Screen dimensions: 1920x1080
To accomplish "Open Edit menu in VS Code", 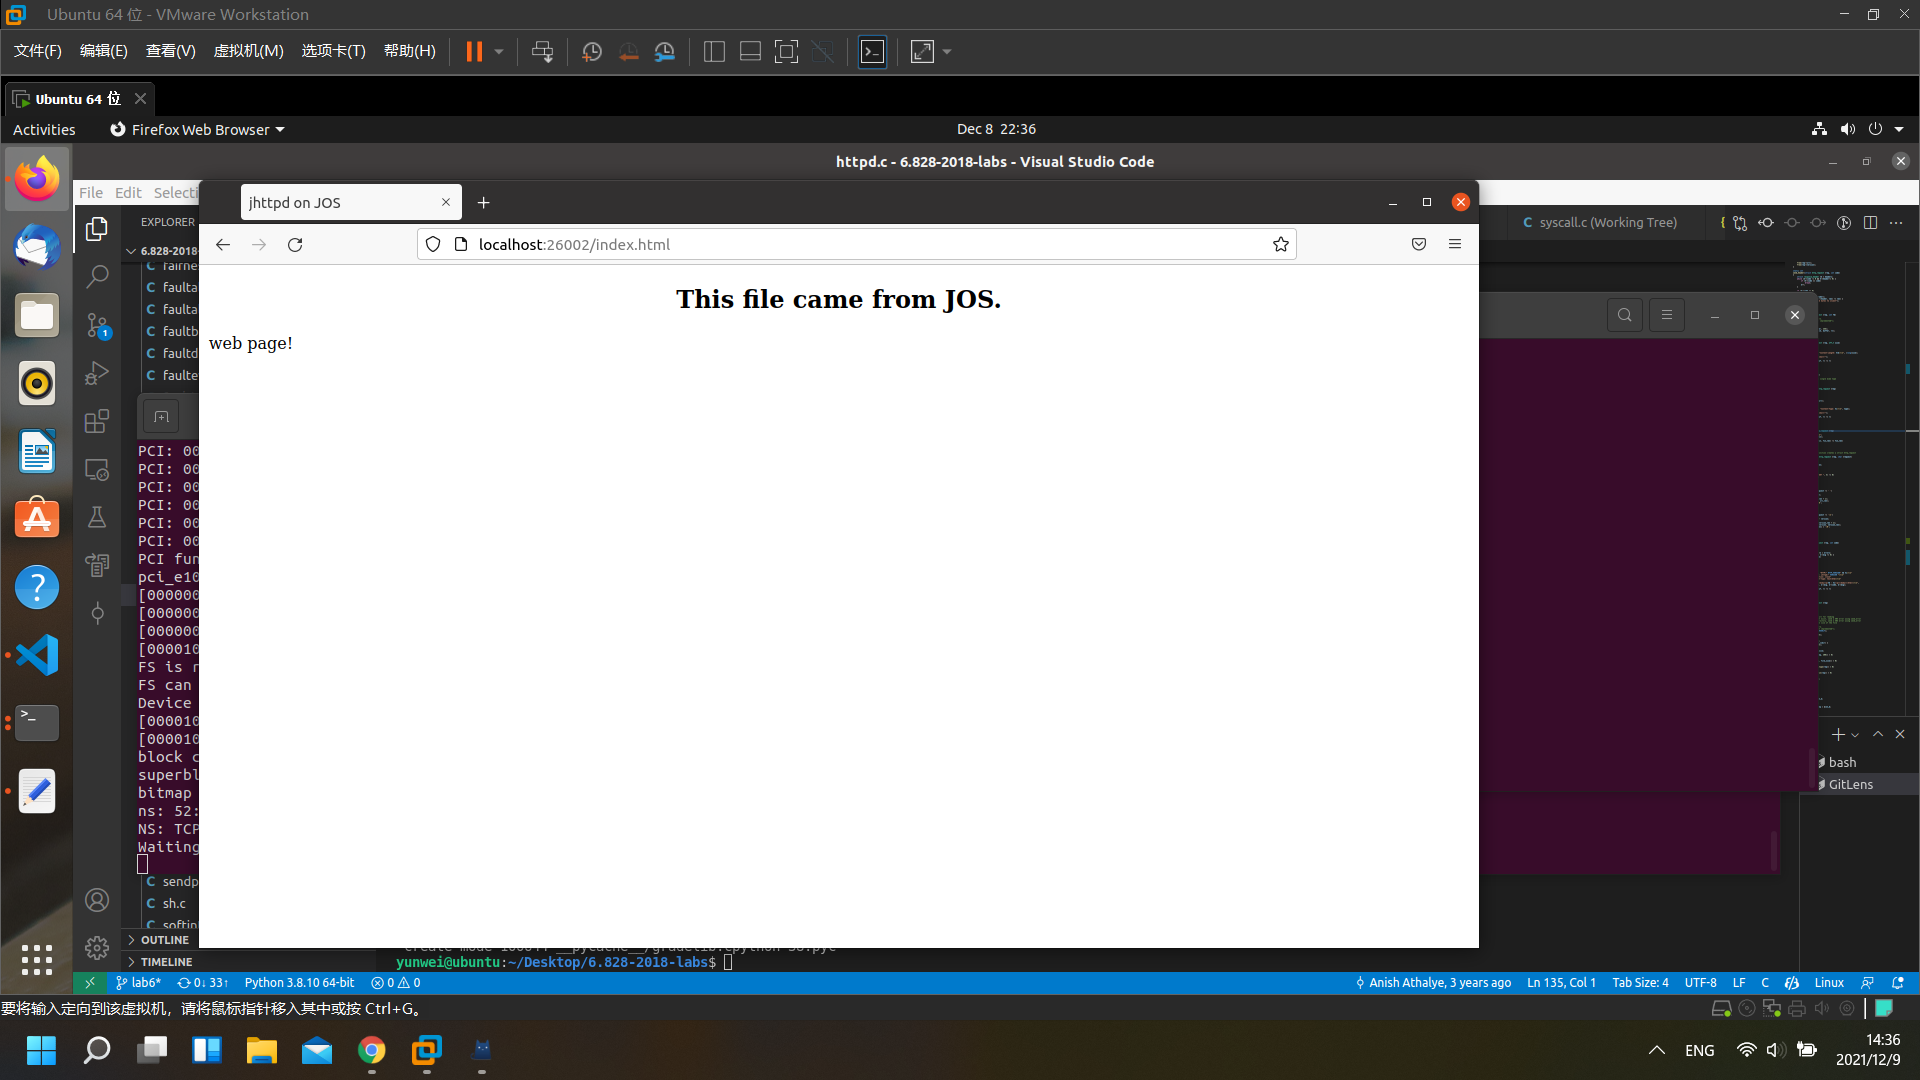I will (x=128, y=193).
